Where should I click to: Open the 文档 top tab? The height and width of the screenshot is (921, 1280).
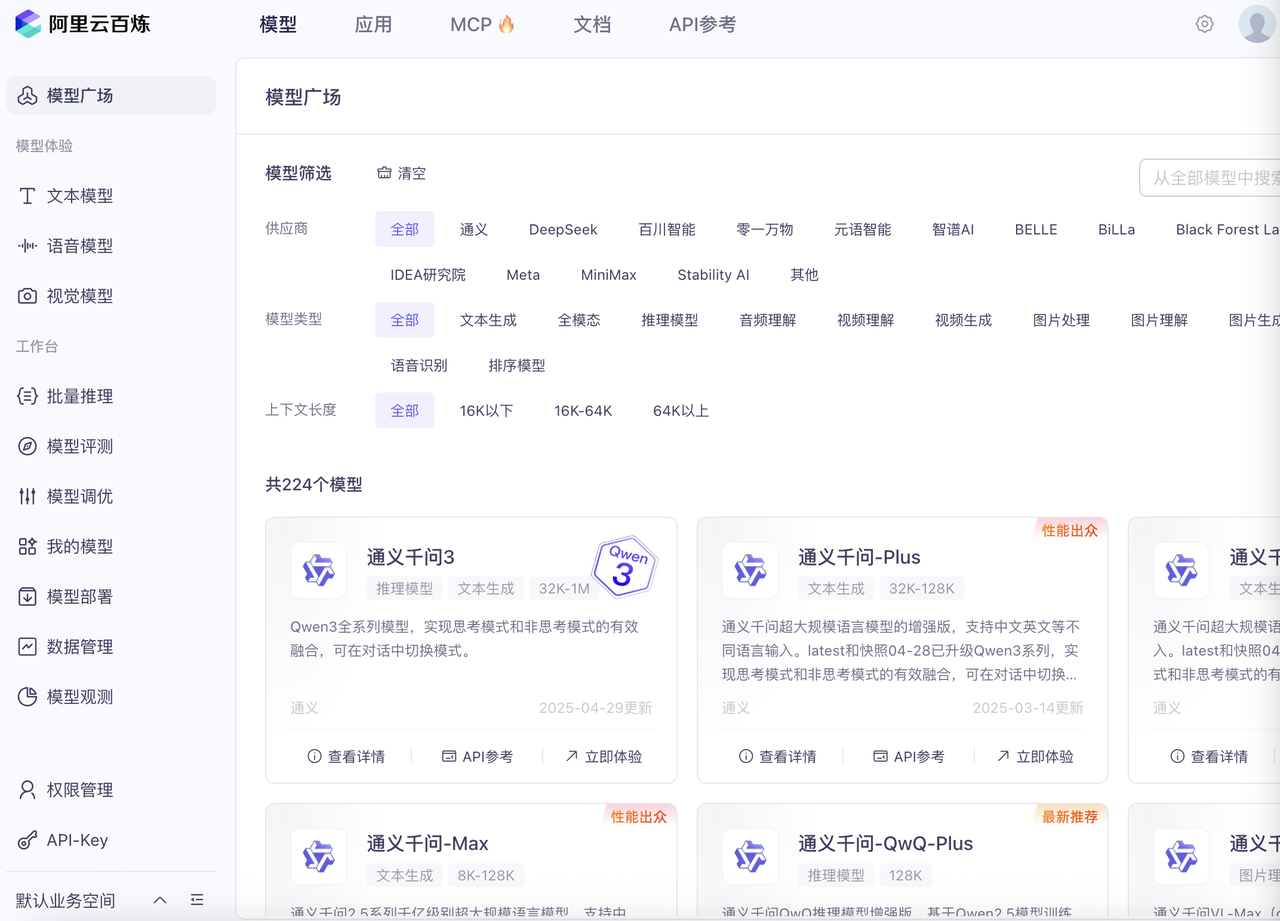592,25
